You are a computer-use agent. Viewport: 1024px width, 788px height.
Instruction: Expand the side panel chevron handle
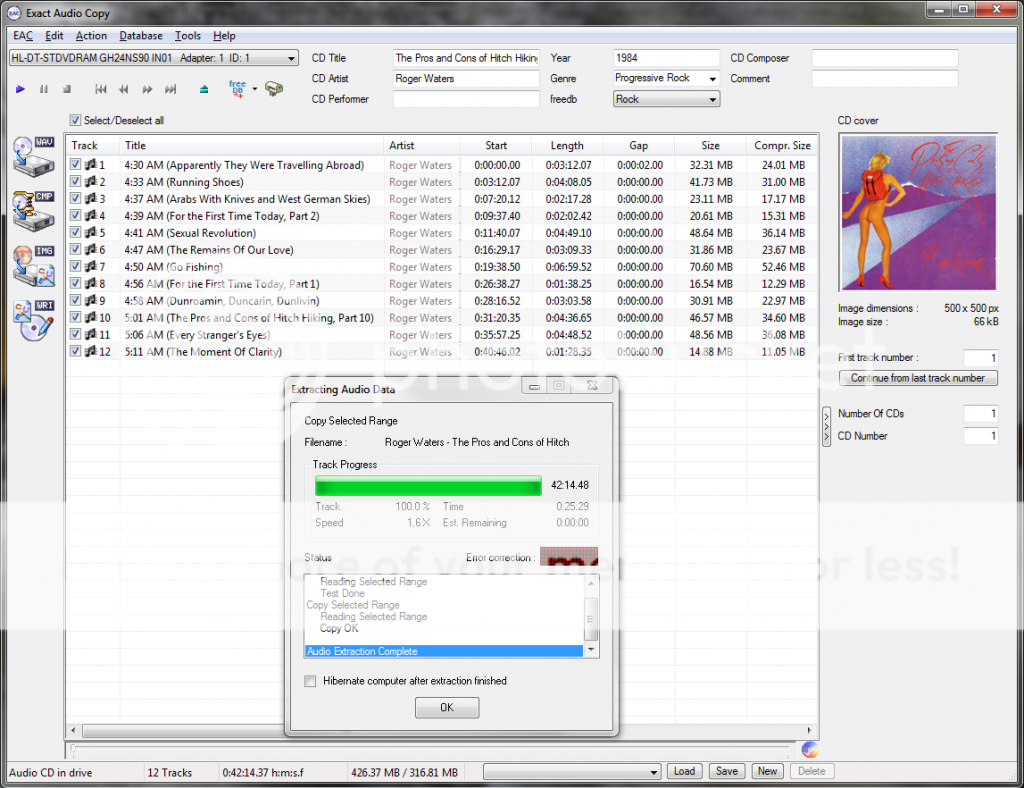826,427
